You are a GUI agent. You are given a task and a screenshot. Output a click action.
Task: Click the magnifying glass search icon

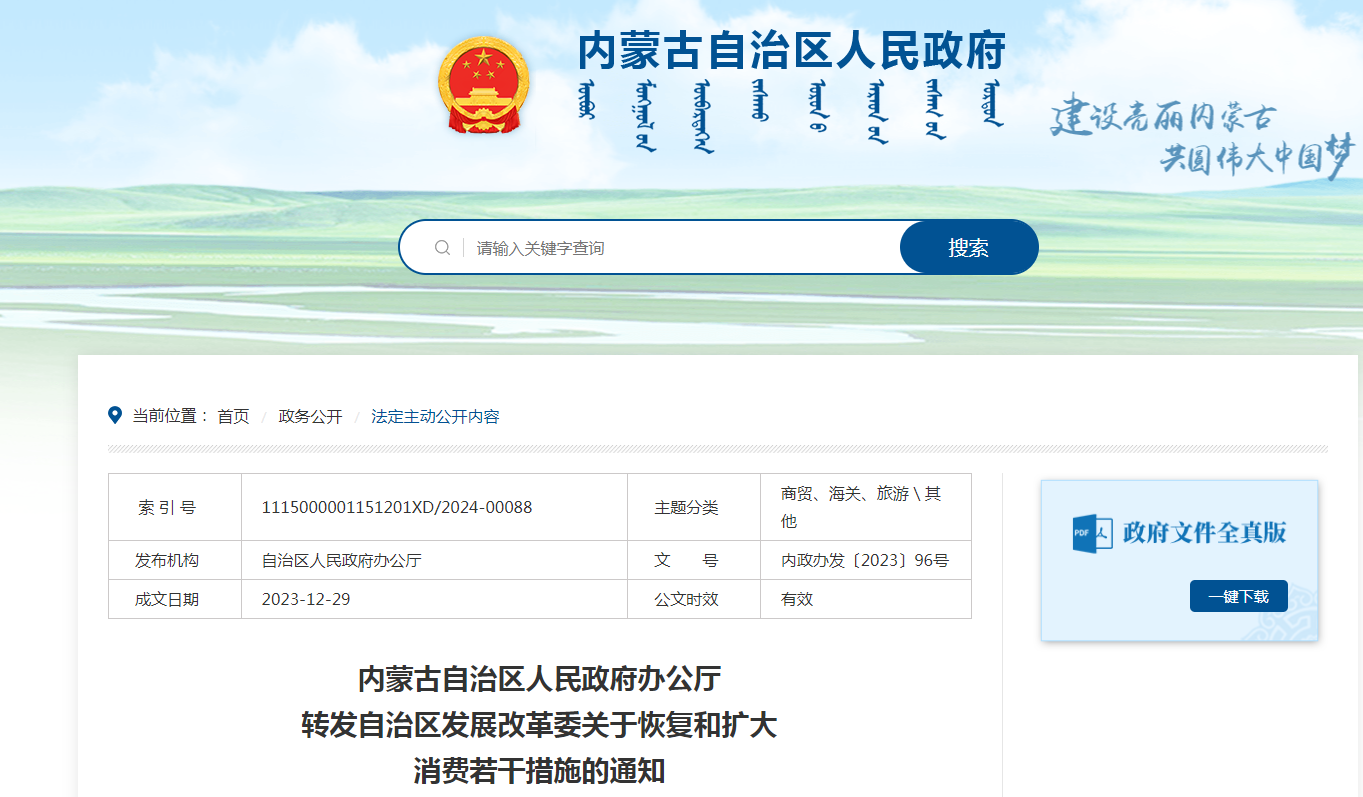point(442,248)
